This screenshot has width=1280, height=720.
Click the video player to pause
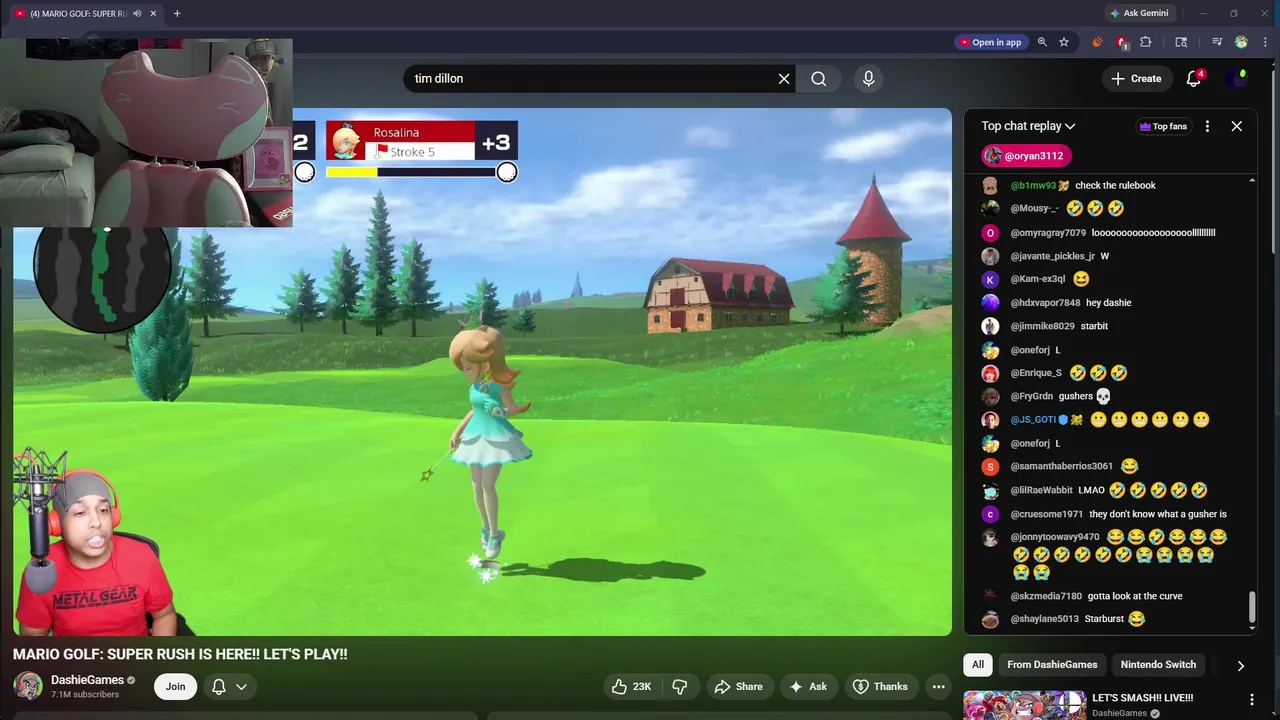tap(482, 371)
